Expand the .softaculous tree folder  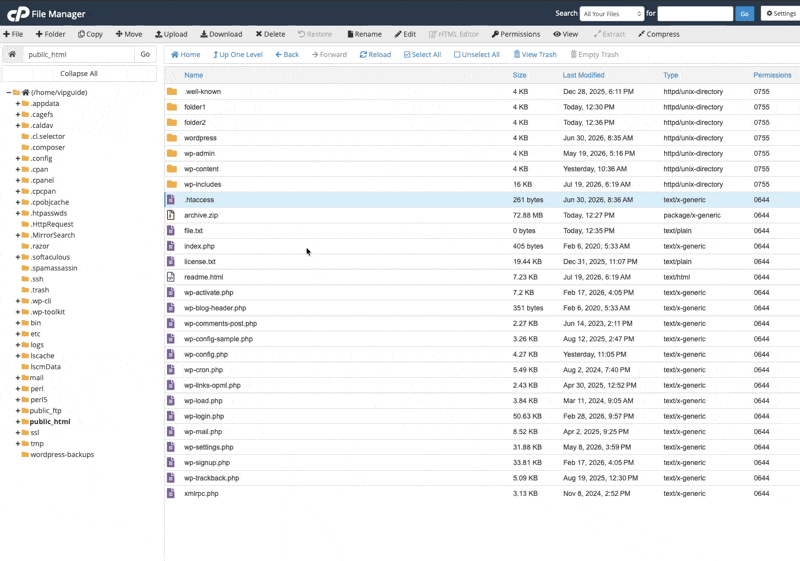click(18, 257)
